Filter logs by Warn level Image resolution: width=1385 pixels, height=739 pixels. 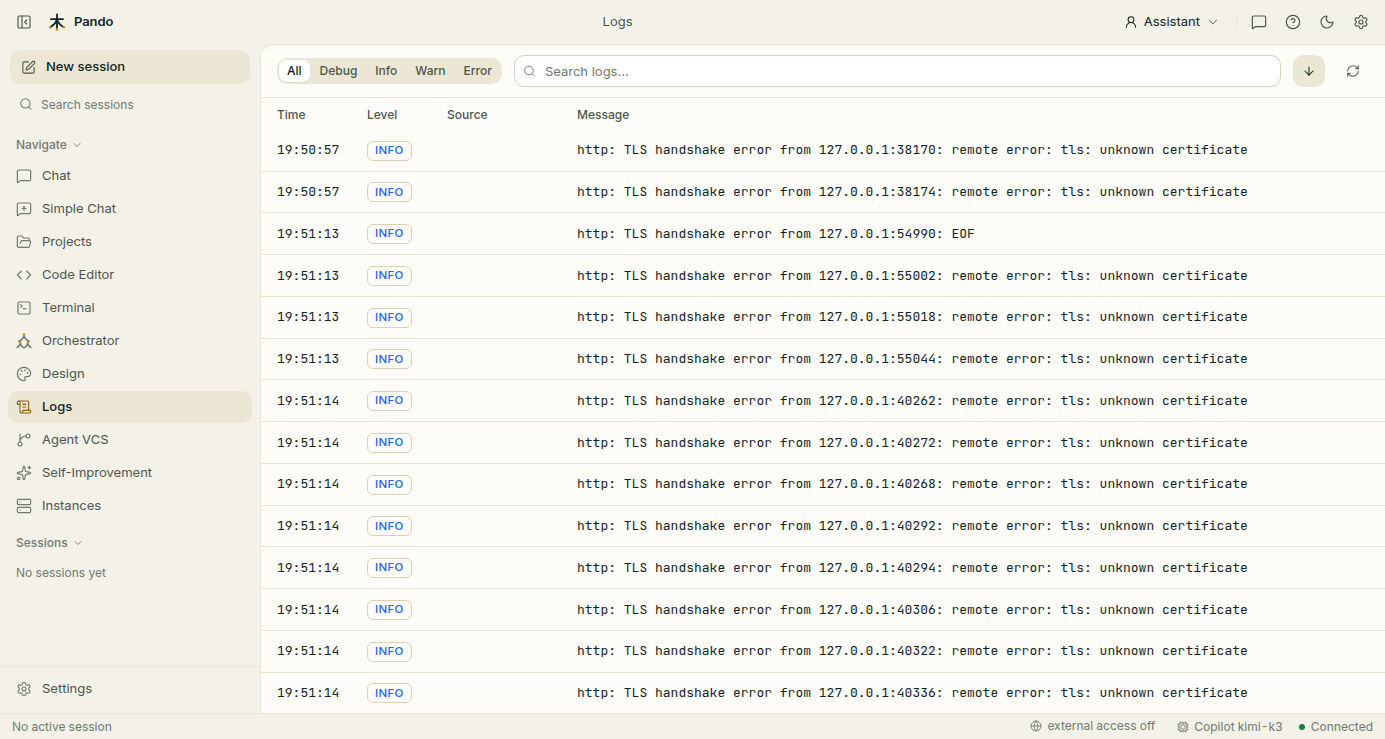(430, 71)
